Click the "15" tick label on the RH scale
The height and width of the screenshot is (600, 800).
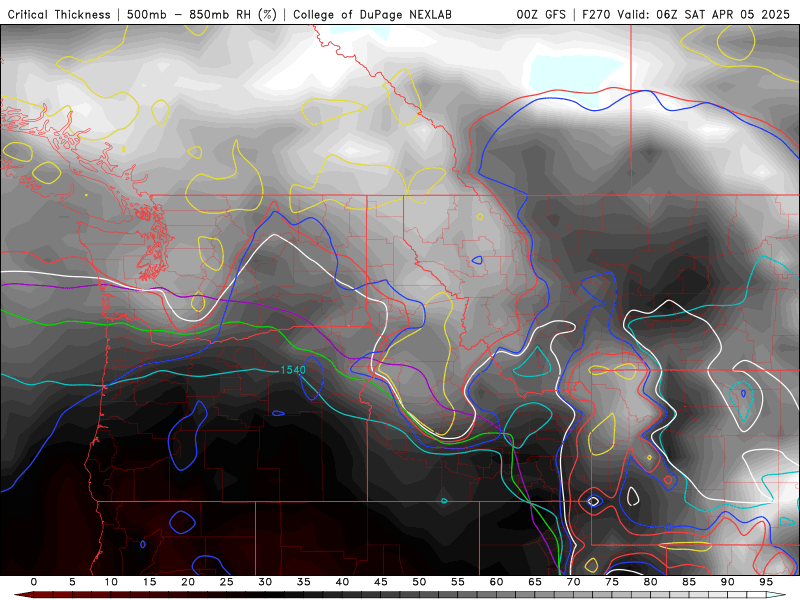pyautogui.click(x=149, y=582)
